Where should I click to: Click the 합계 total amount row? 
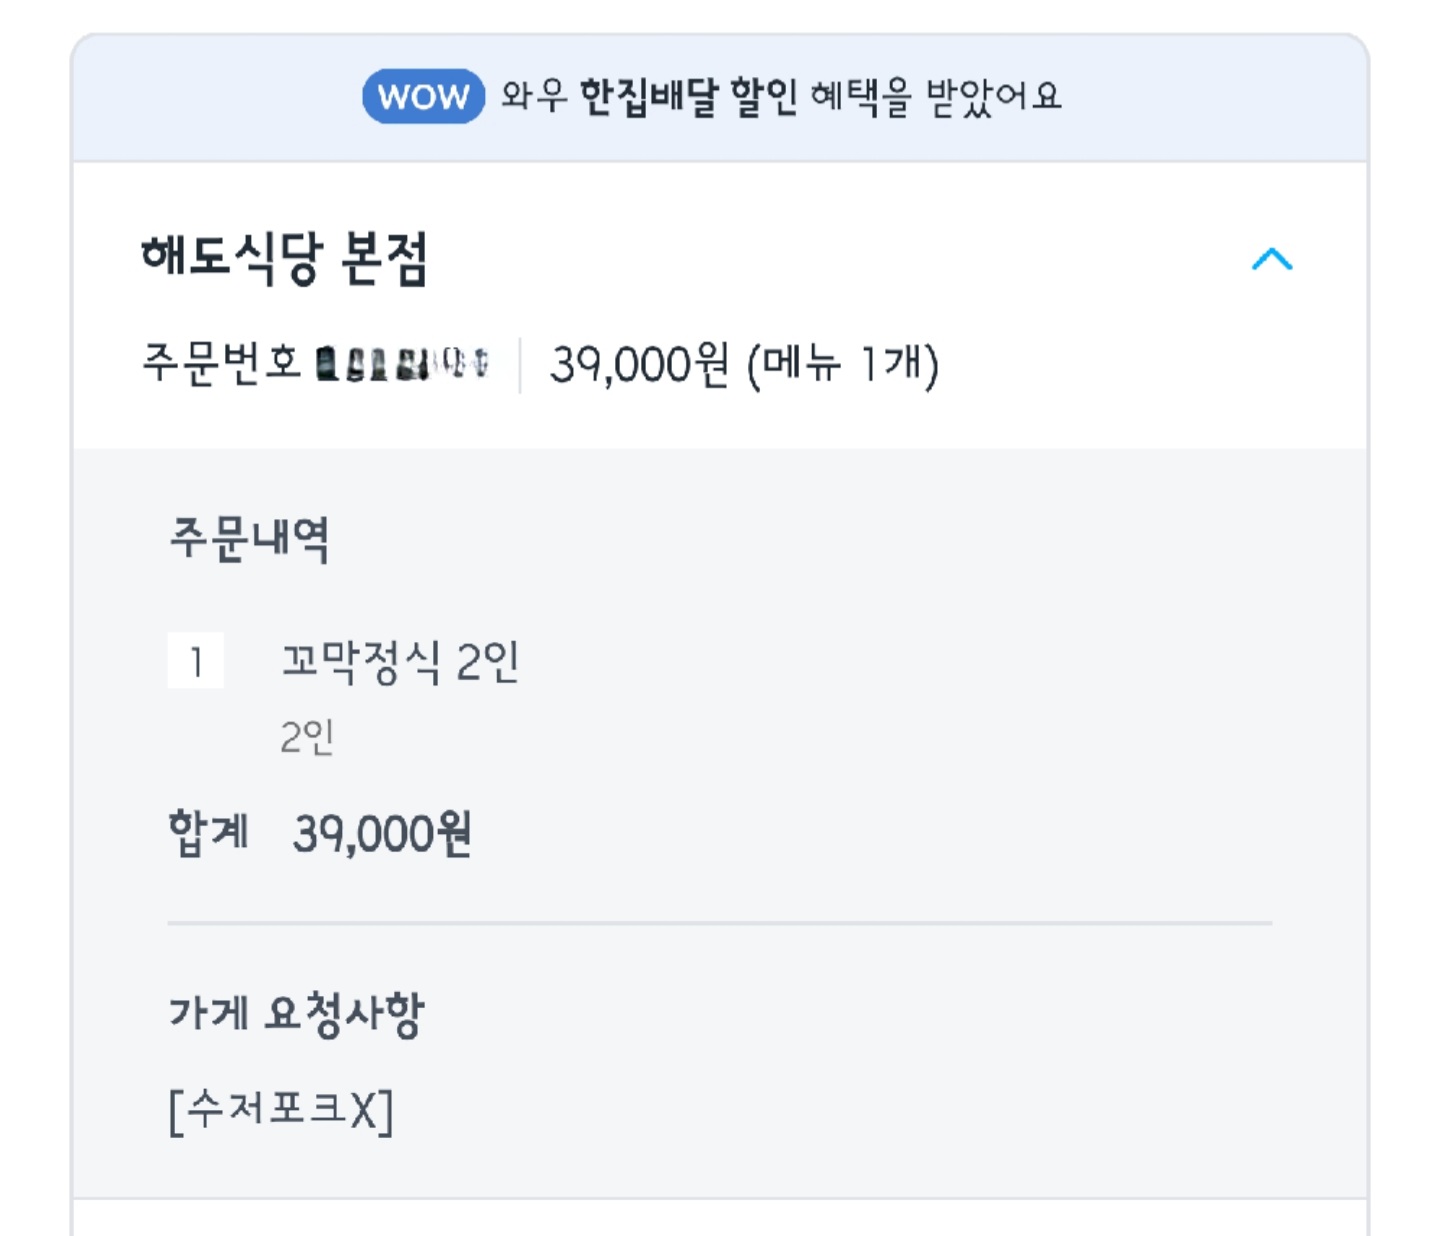point(320,832)
